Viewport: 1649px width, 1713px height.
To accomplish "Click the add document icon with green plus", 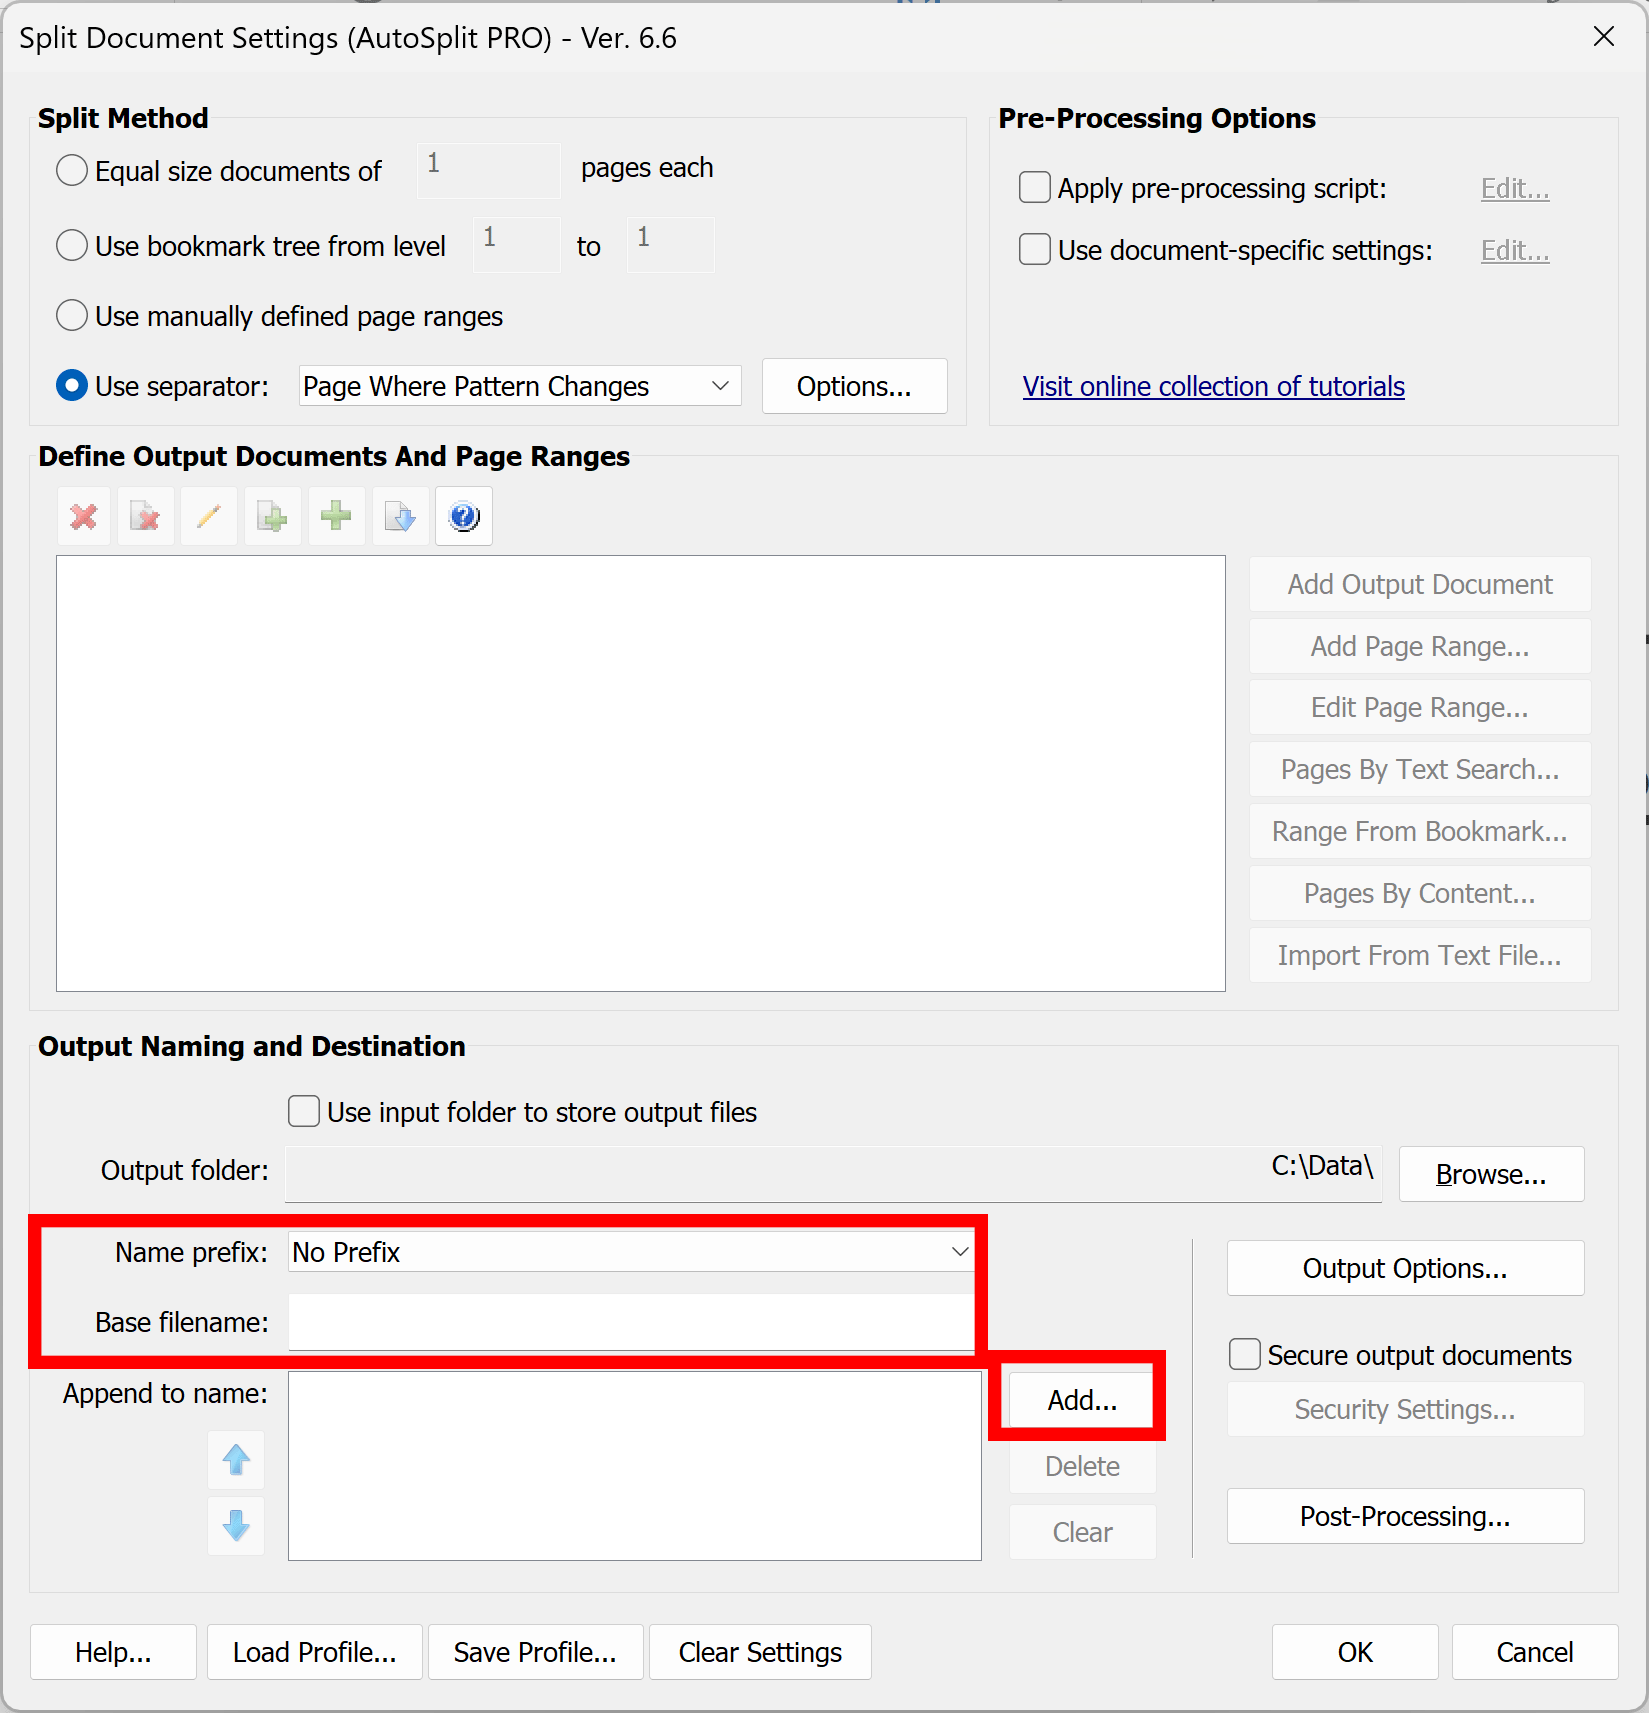I will click(x=272, y=516).
